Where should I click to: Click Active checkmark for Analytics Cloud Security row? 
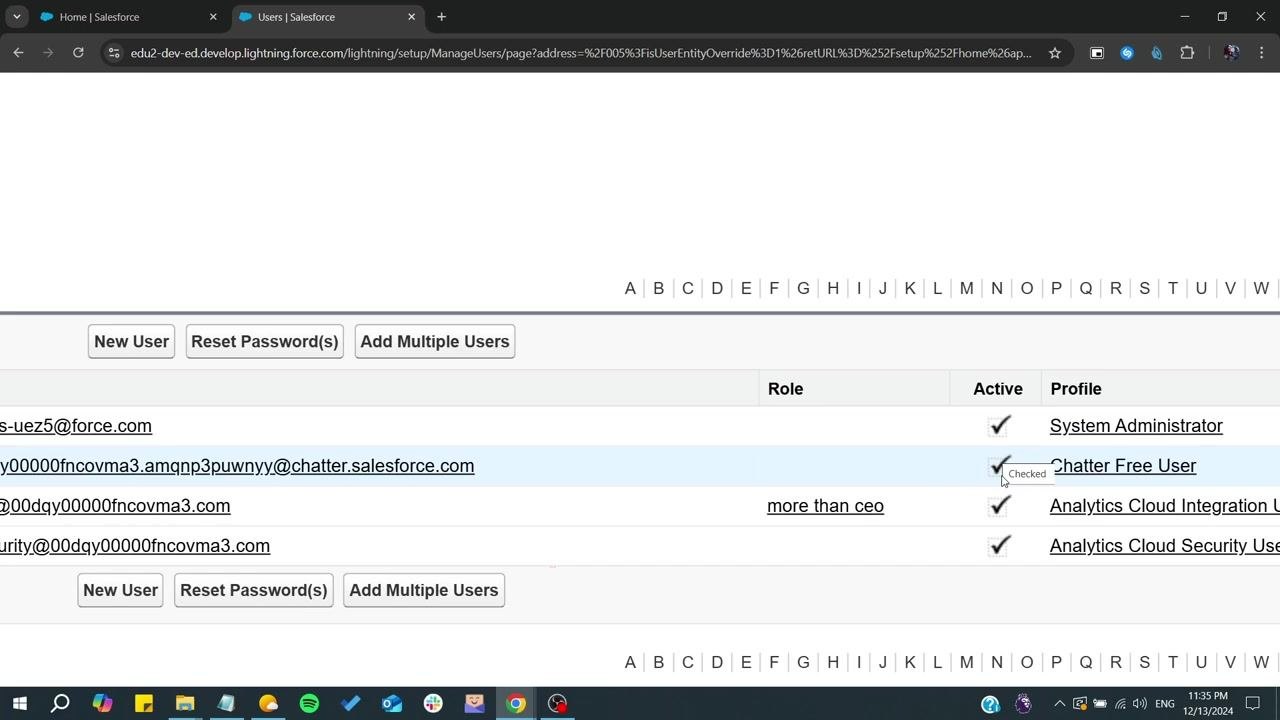[x=999, y=546]
